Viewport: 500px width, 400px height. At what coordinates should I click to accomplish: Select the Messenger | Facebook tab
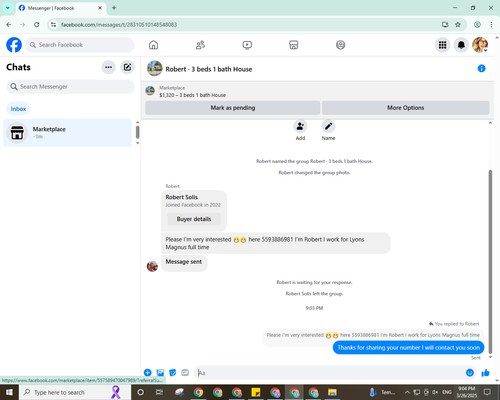point(61,8)
